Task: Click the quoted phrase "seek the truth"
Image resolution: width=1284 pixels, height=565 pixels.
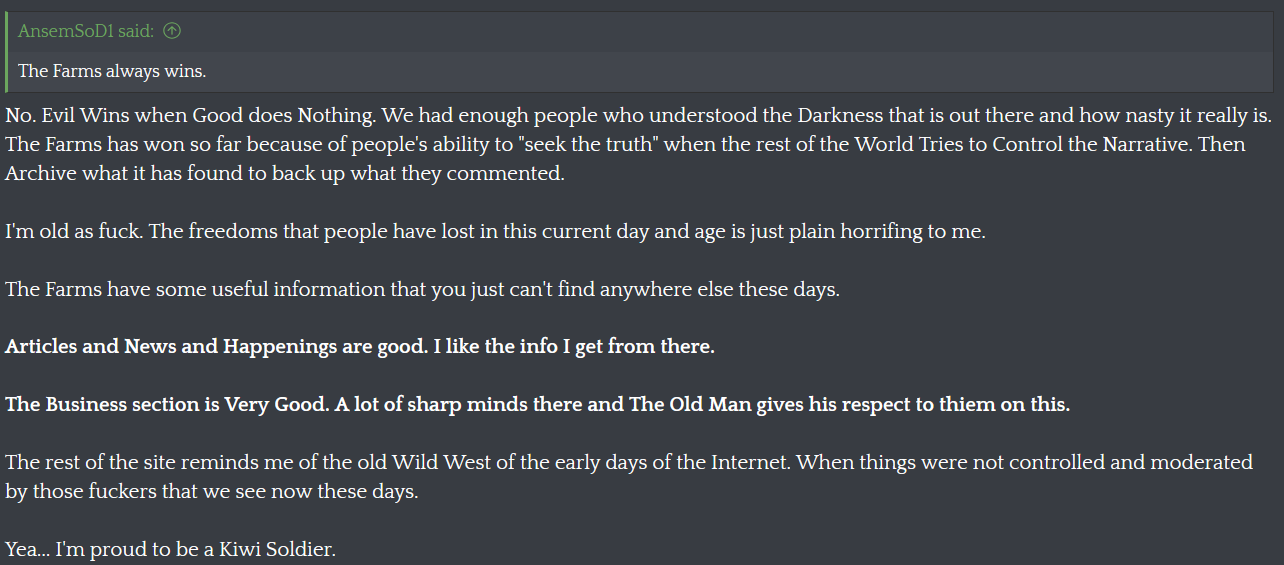Action: [591, 144]
